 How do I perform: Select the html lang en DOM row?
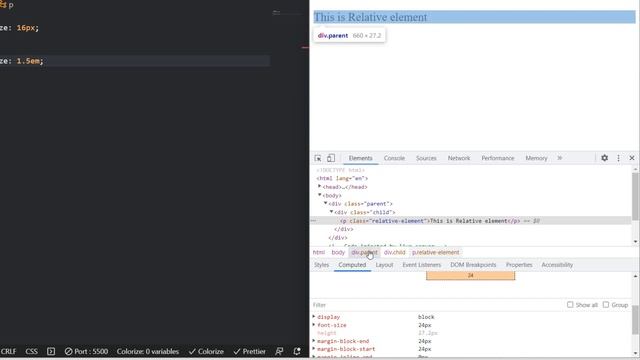(342, 178)
